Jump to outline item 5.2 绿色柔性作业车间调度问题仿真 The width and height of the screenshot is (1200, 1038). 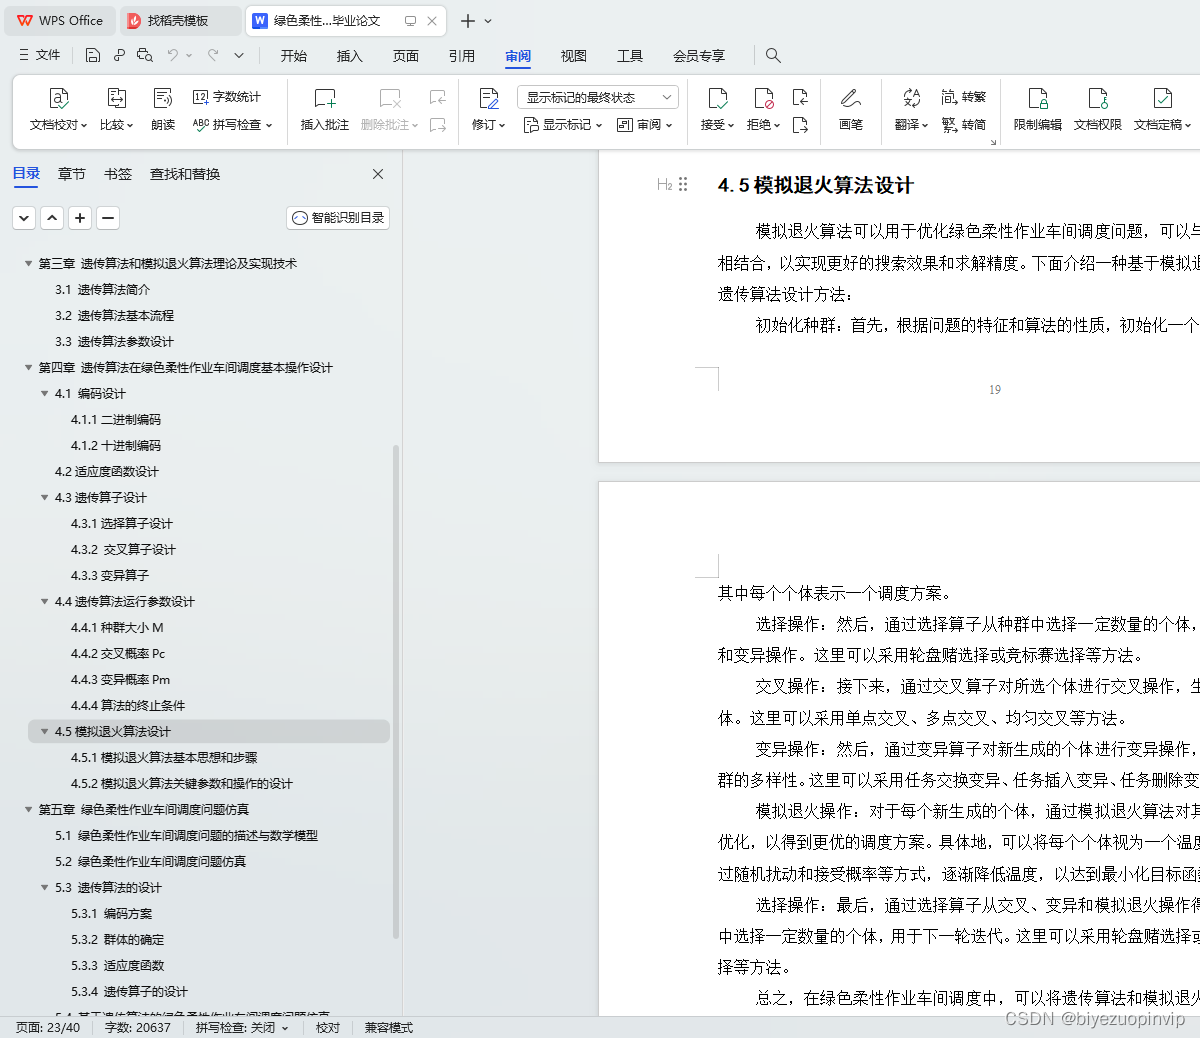(150, 862)
